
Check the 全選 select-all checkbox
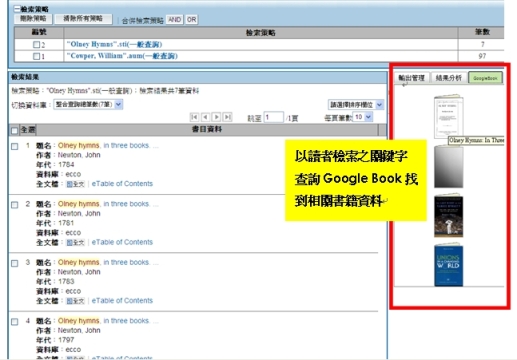[x=14, y=130]
